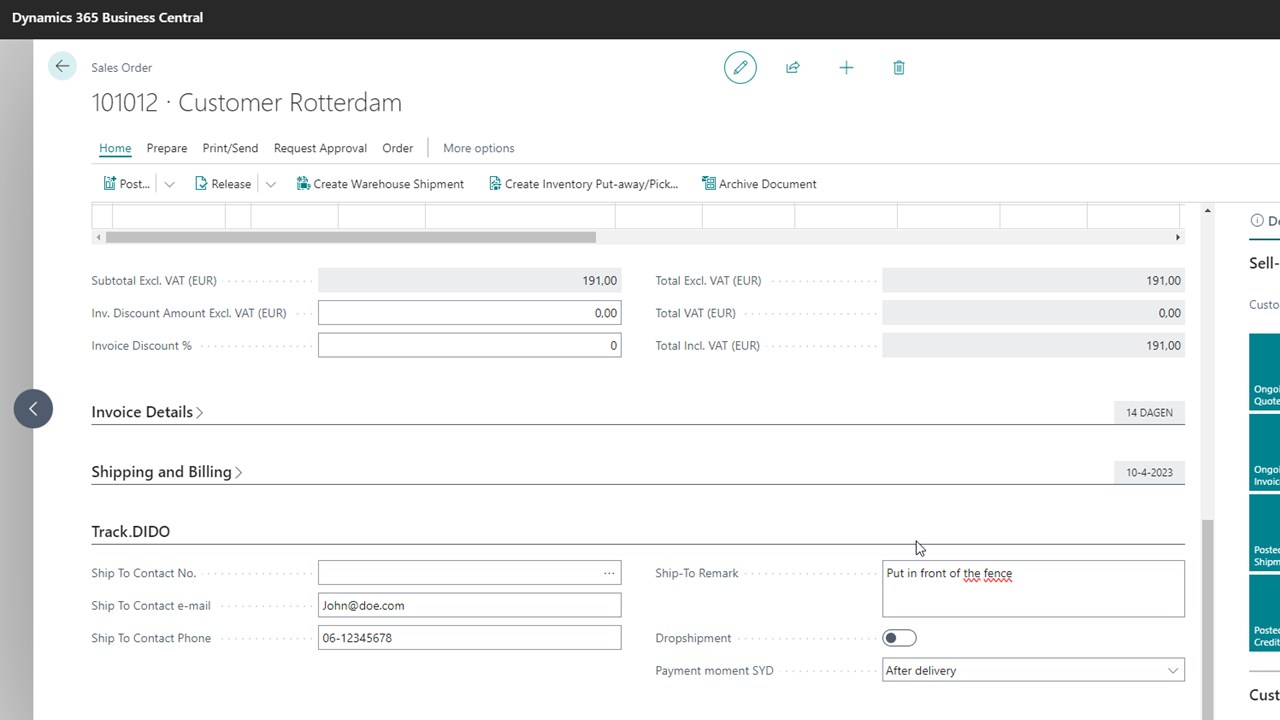Click the delete trash icon
The height and width of the screenshot is (720, 1280).
tap(899, 68)
